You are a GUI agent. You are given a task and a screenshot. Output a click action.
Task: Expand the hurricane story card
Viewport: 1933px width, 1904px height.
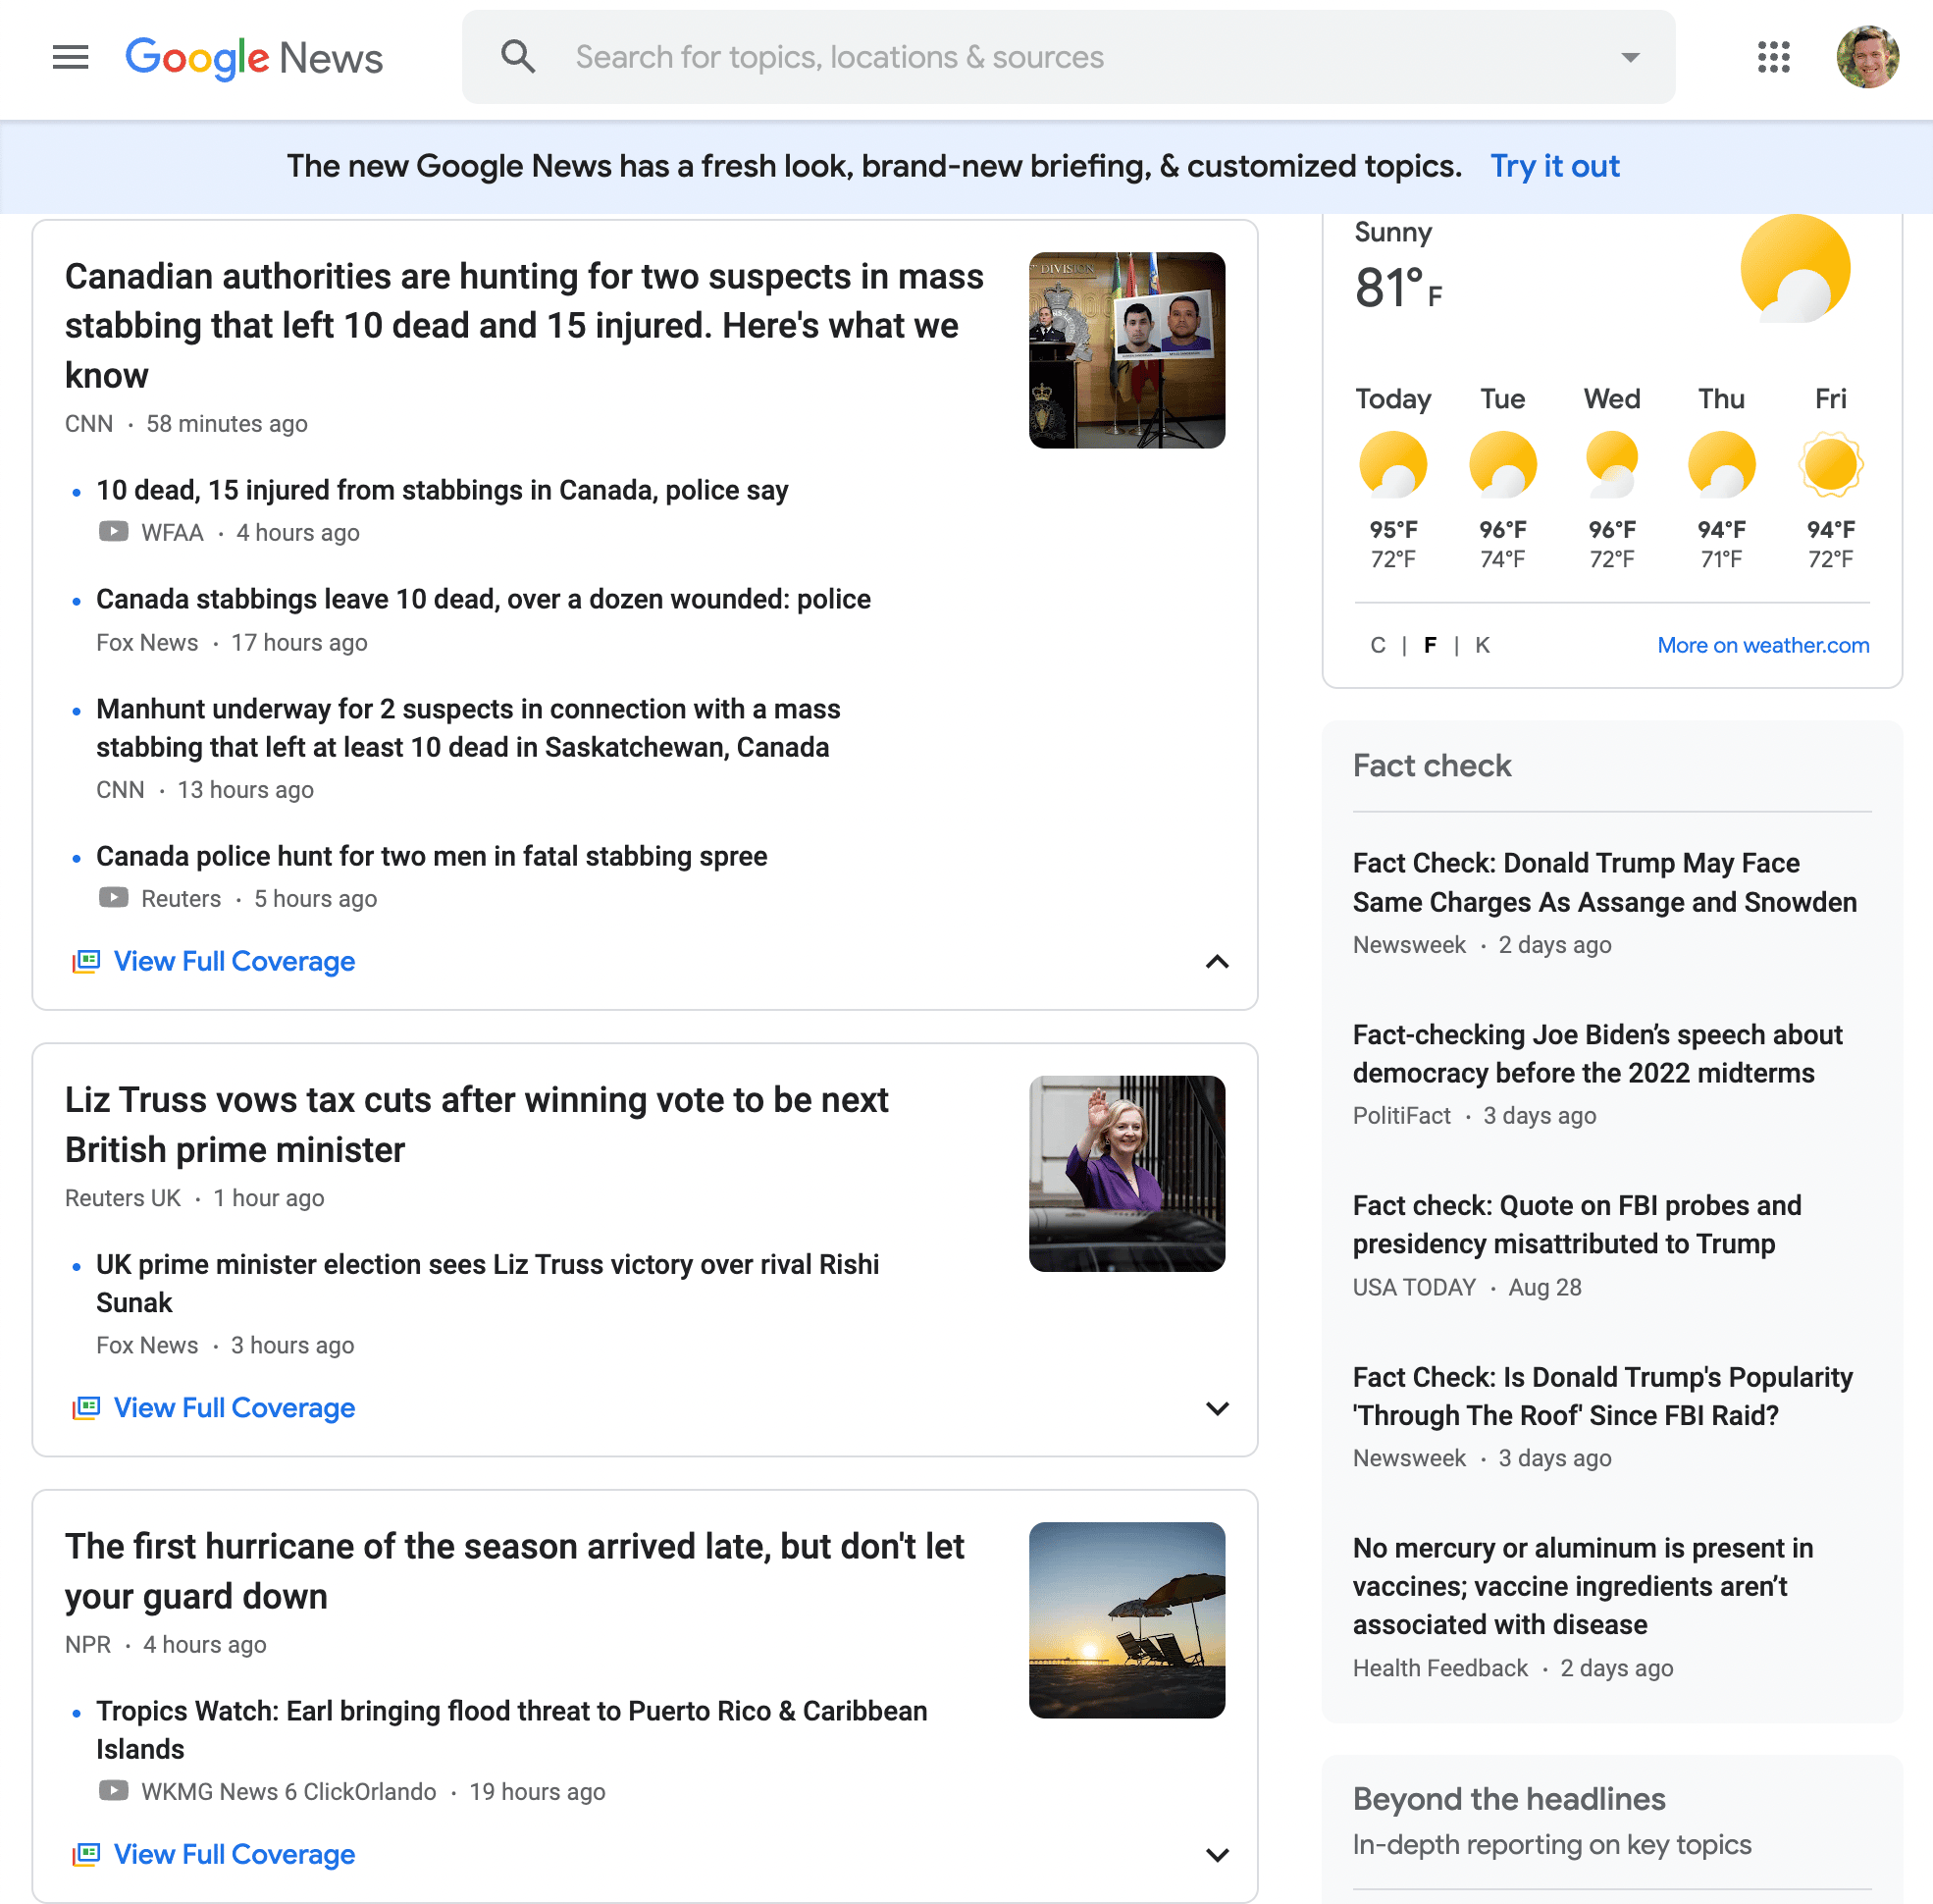pos(1216,1855)
